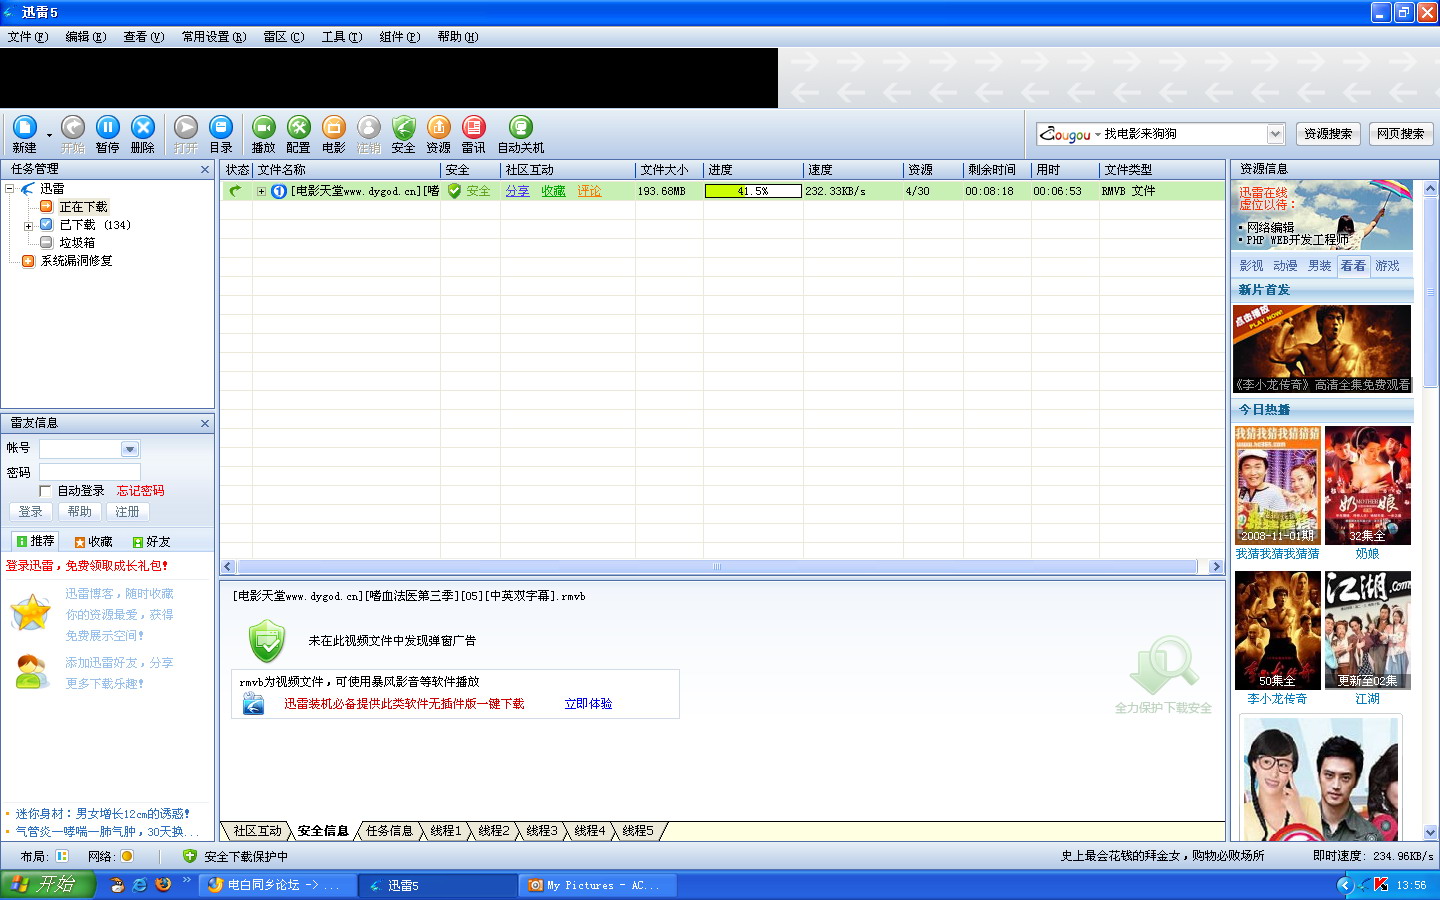Open the 帐号 account dropdown

(129, 449)
